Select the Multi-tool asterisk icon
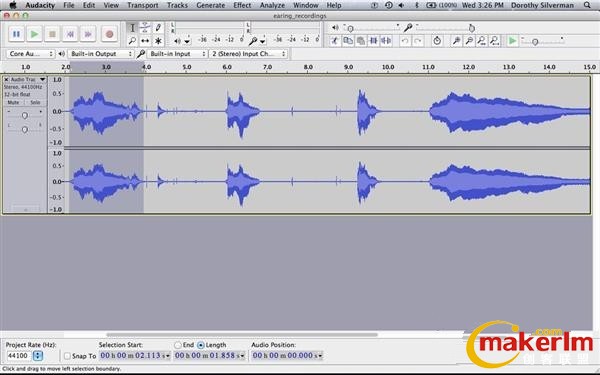 click(x=158, y=41)
